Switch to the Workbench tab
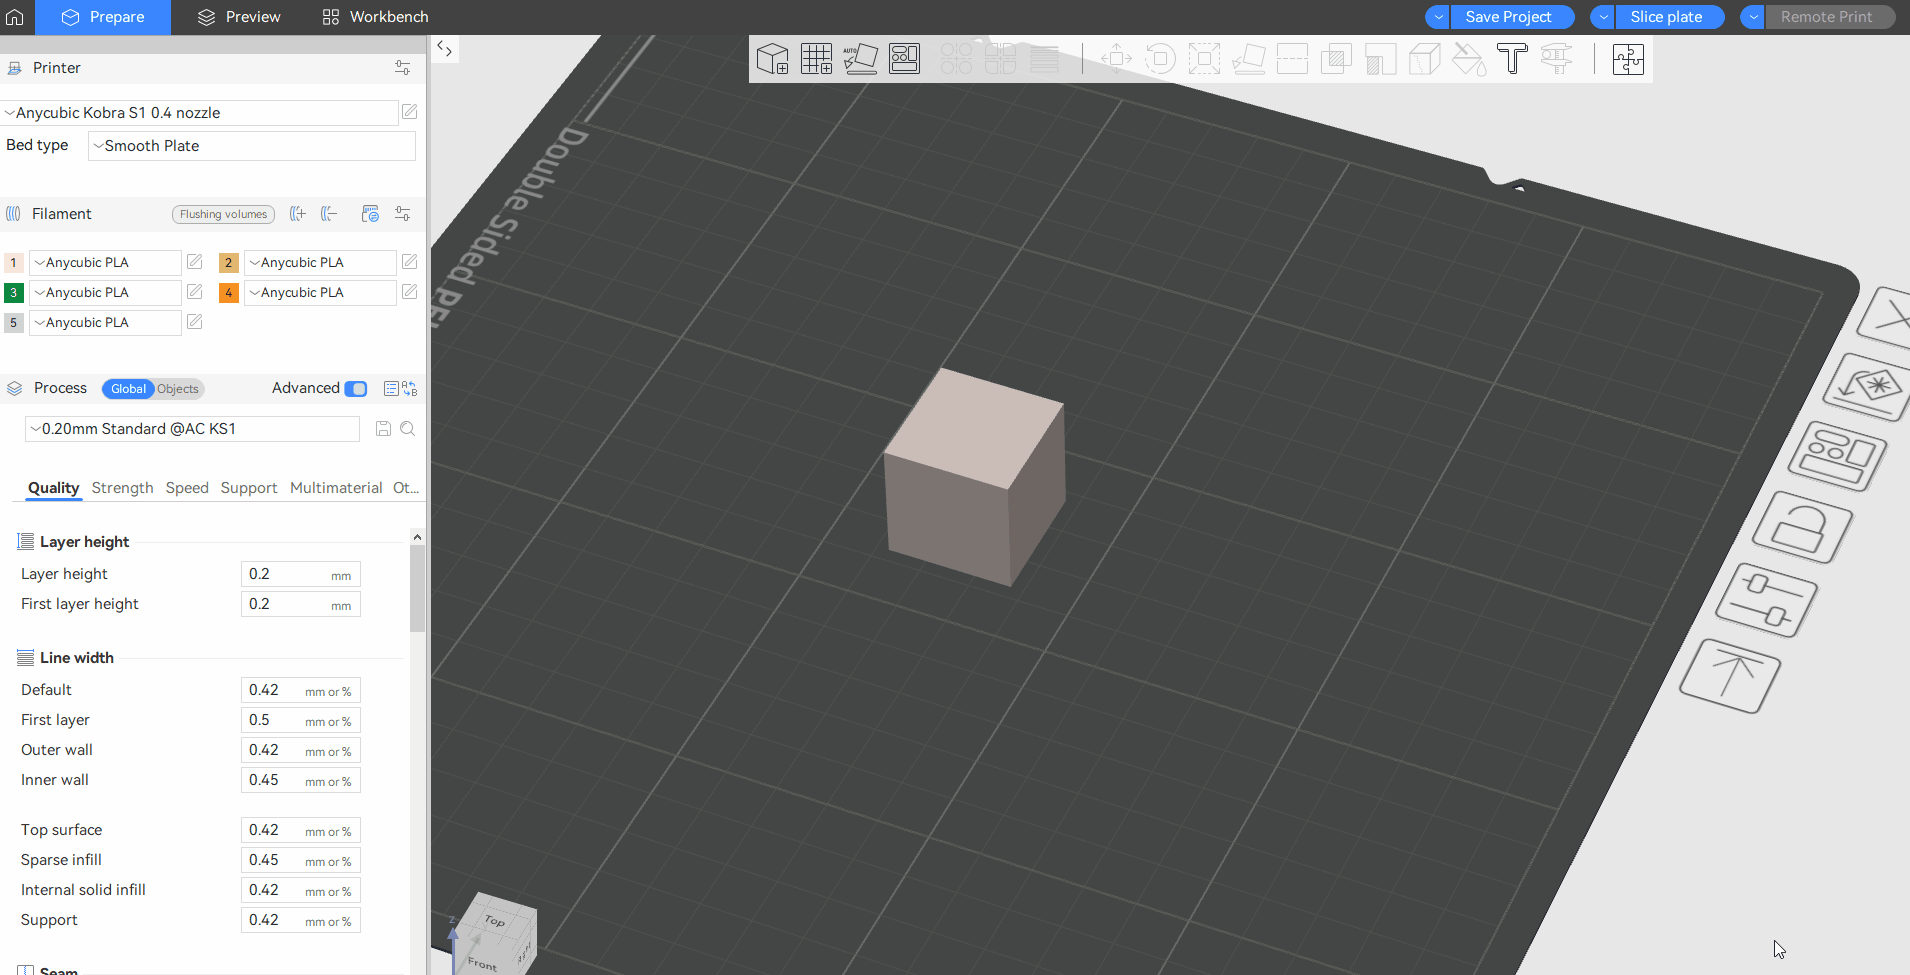 pyautogui.click(x=375, y=17)
